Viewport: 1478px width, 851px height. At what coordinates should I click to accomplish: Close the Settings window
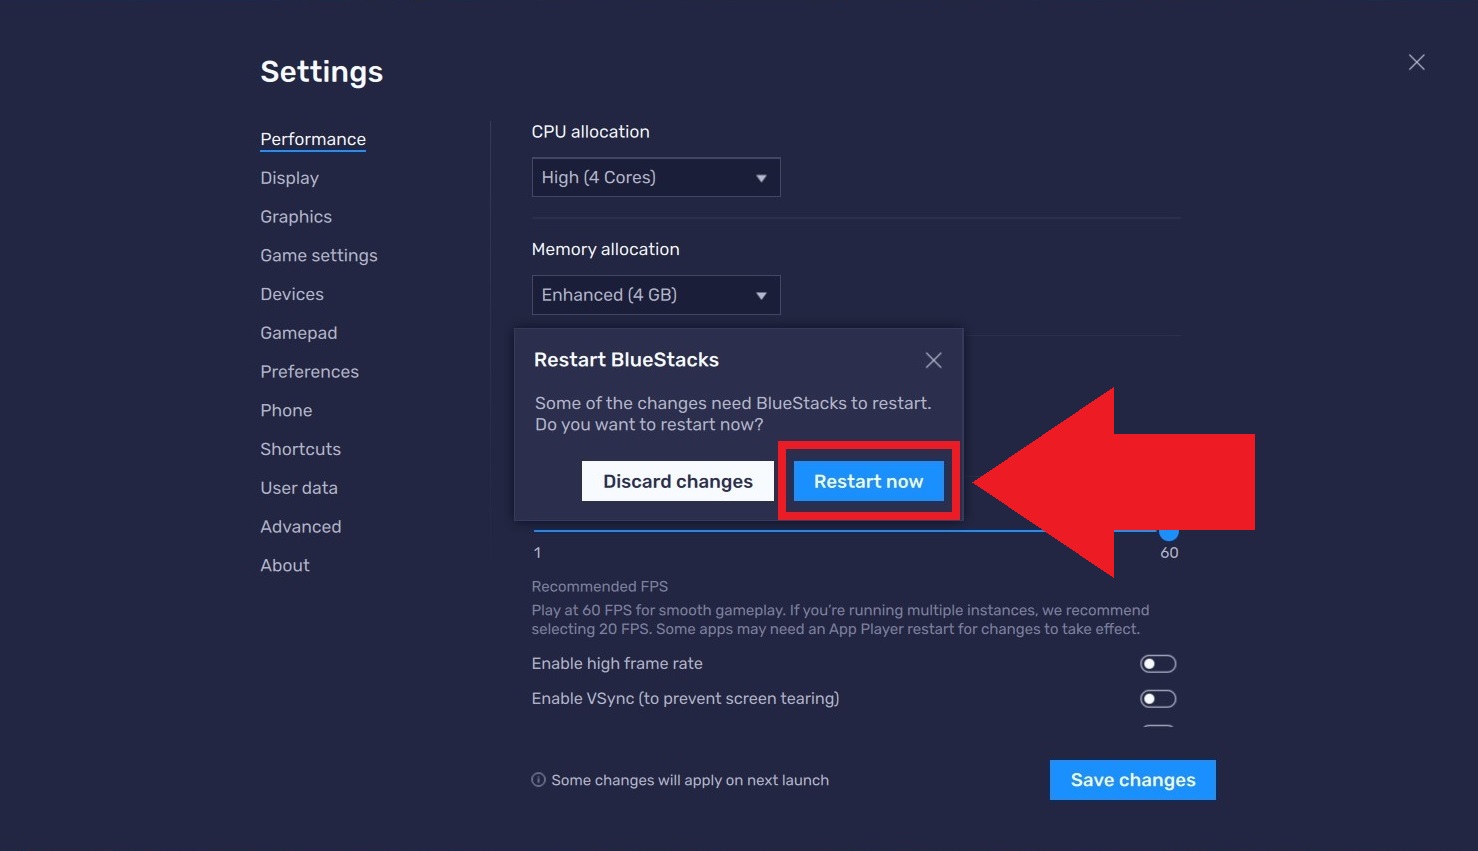pyautogui.click(x=1416, y=62)
